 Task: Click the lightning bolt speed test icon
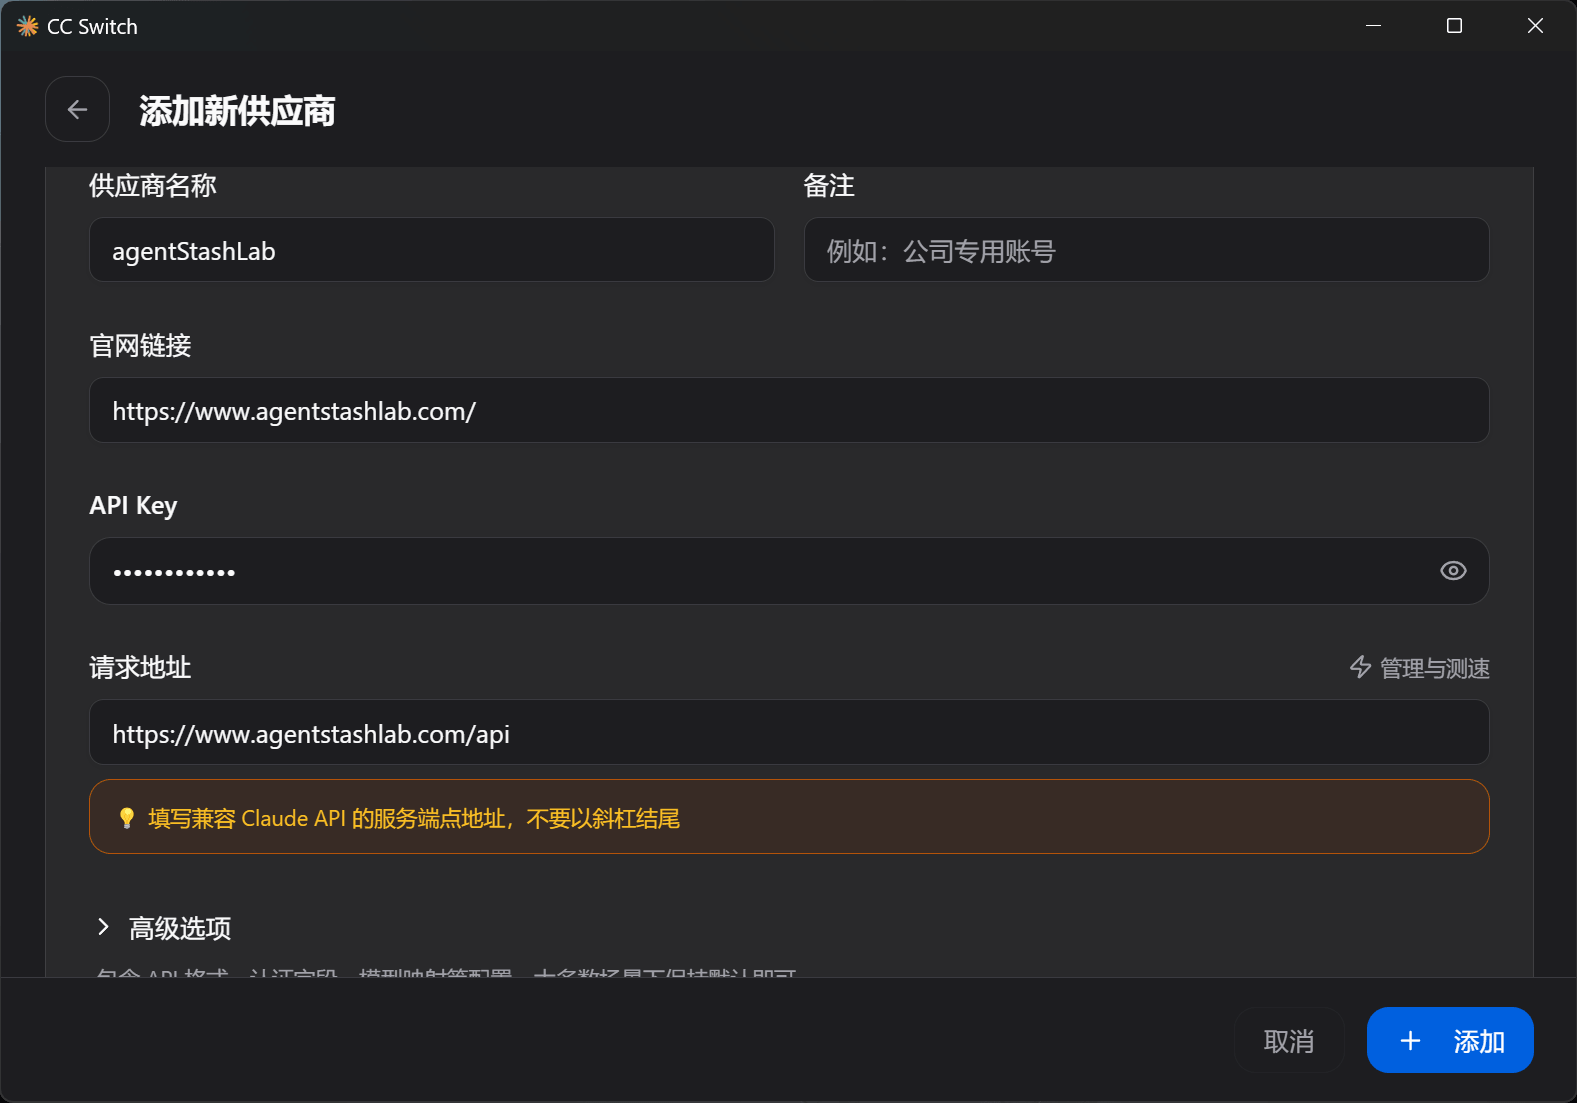(1360, 667)
